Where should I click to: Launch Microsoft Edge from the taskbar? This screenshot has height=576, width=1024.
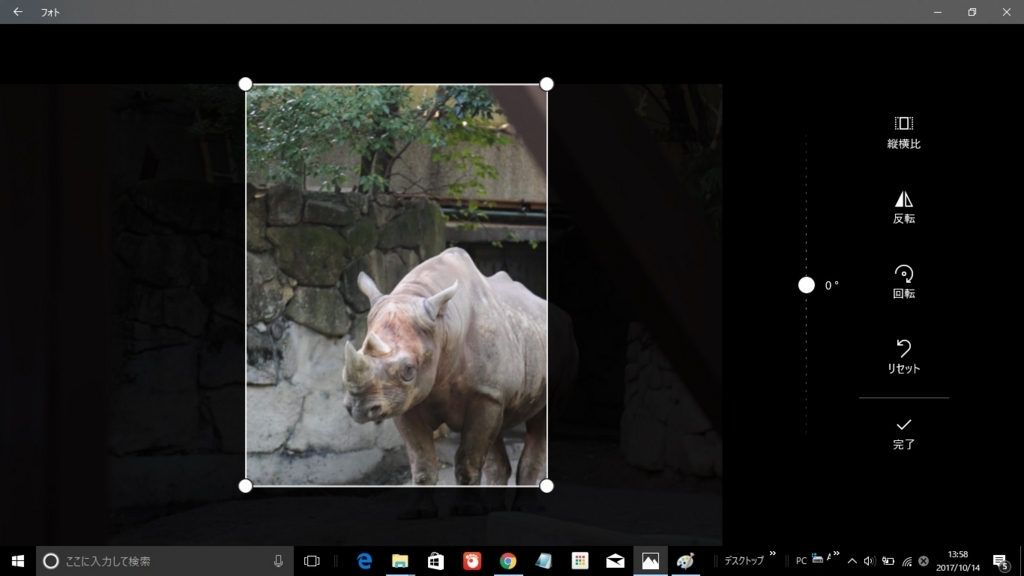coord(364,561)
